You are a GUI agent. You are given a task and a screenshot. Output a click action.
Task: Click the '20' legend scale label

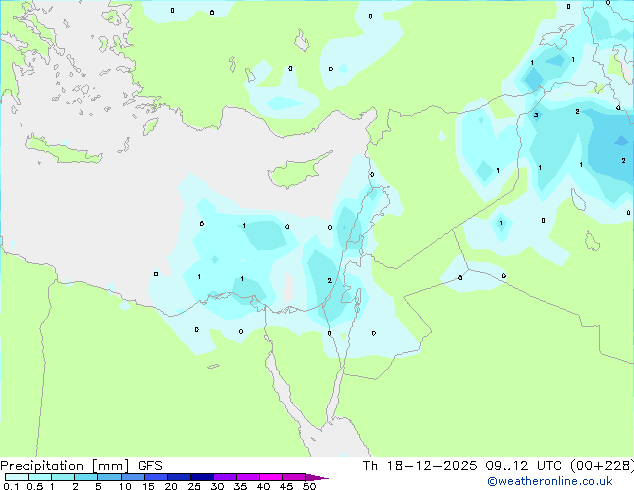(171, 486)
